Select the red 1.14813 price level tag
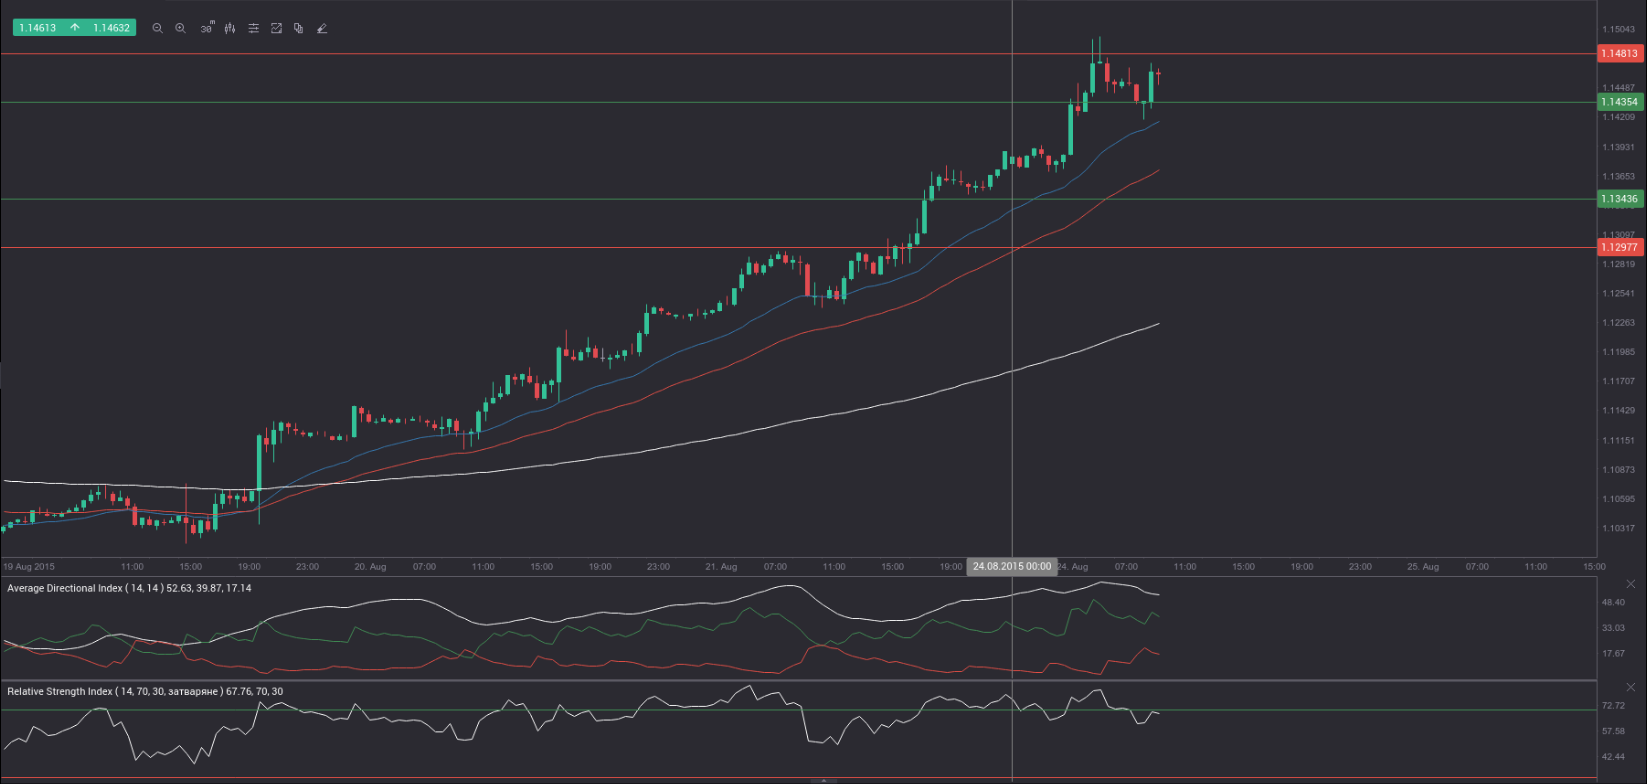This screenshot has width=1647, height=784. coord(1619,53)
